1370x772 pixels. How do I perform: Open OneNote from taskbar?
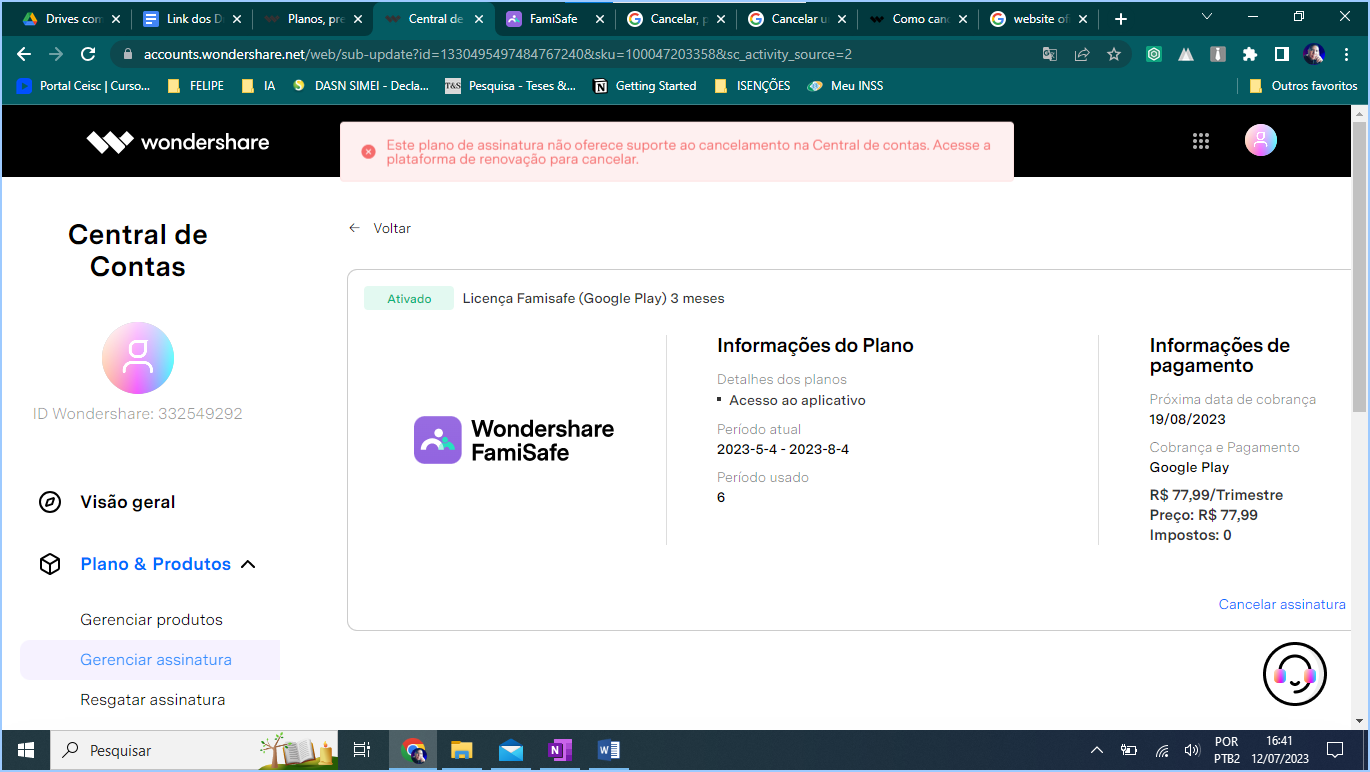pos(559,750)
